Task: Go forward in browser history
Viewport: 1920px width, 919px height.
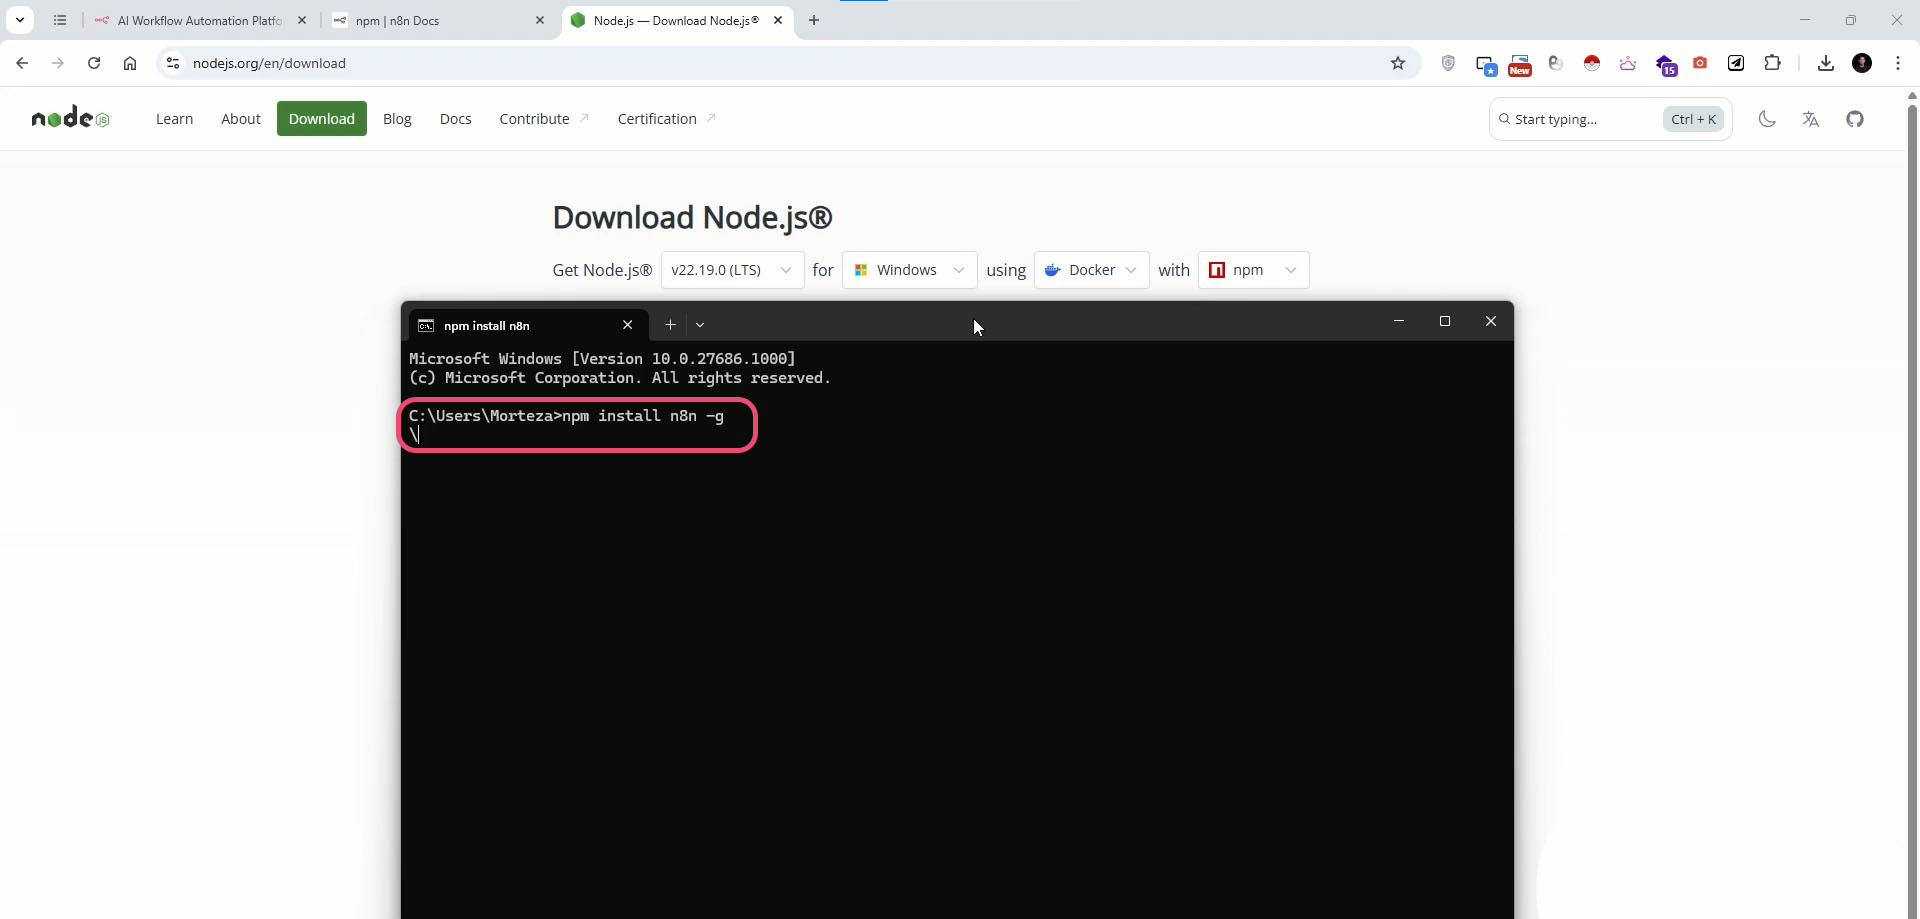Action: [x=58, y=63]
